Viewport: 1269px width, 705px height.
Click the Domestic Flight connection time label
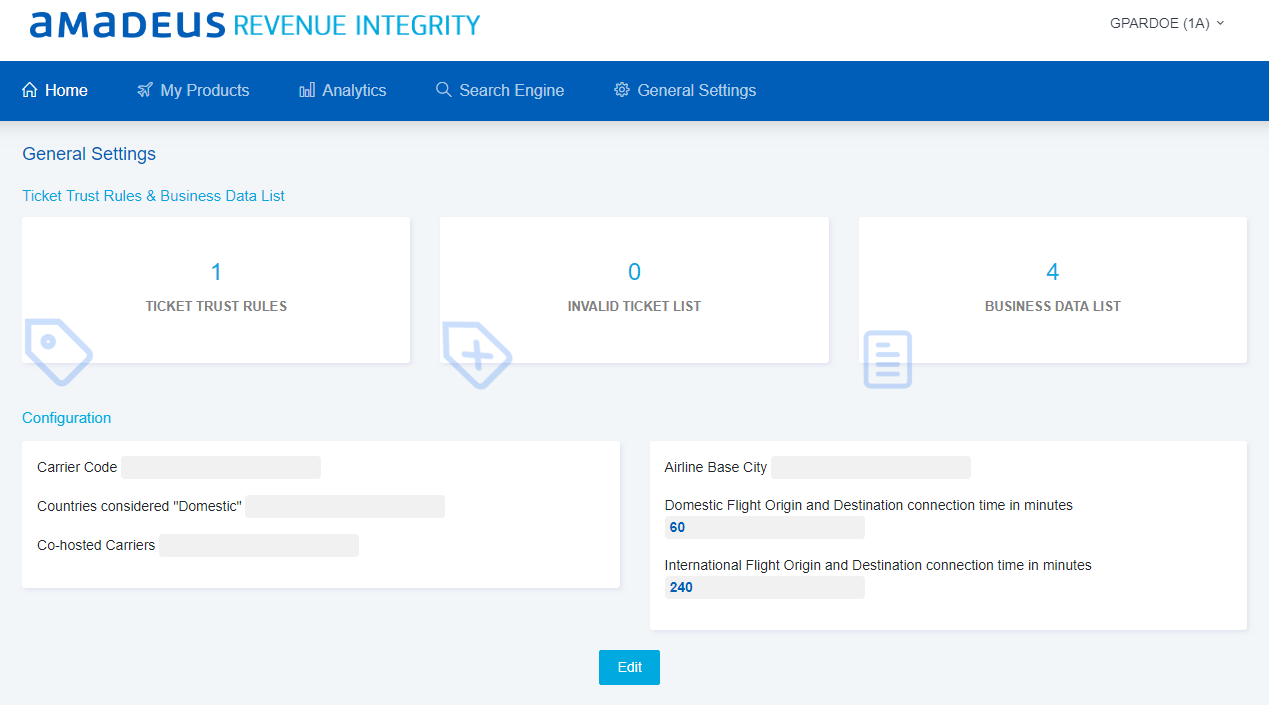(x=869, y=505)
